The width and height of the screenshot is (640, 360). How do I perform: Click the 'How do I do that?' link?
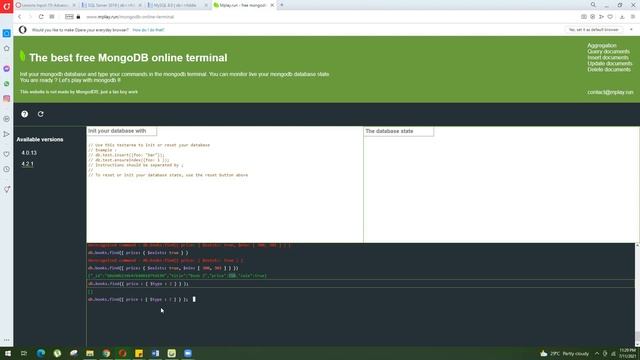148,30
